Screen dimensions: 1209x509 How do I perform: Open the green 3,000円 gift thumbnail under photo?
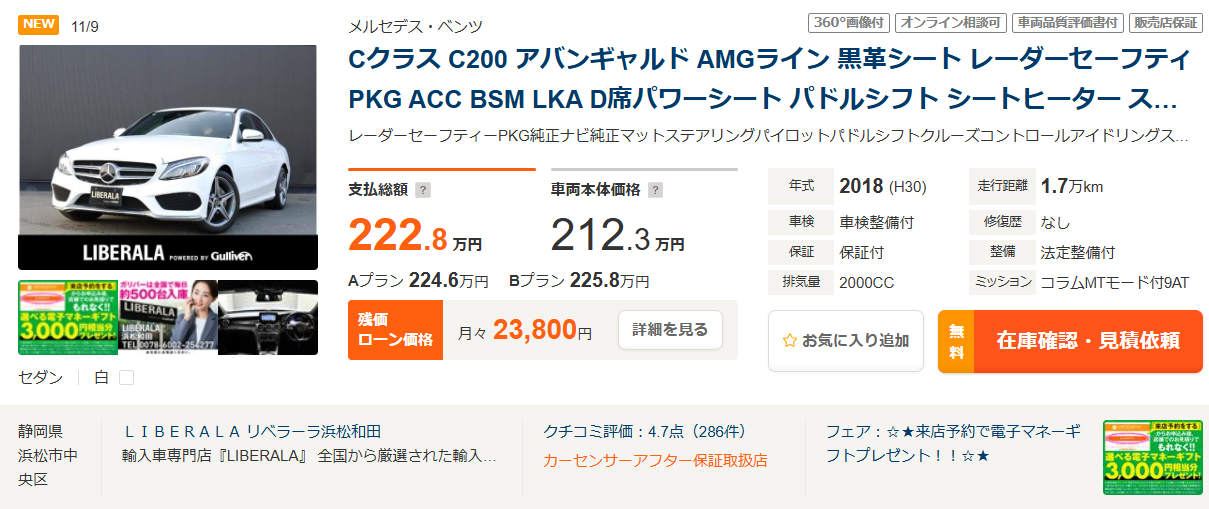pos(67,317)
